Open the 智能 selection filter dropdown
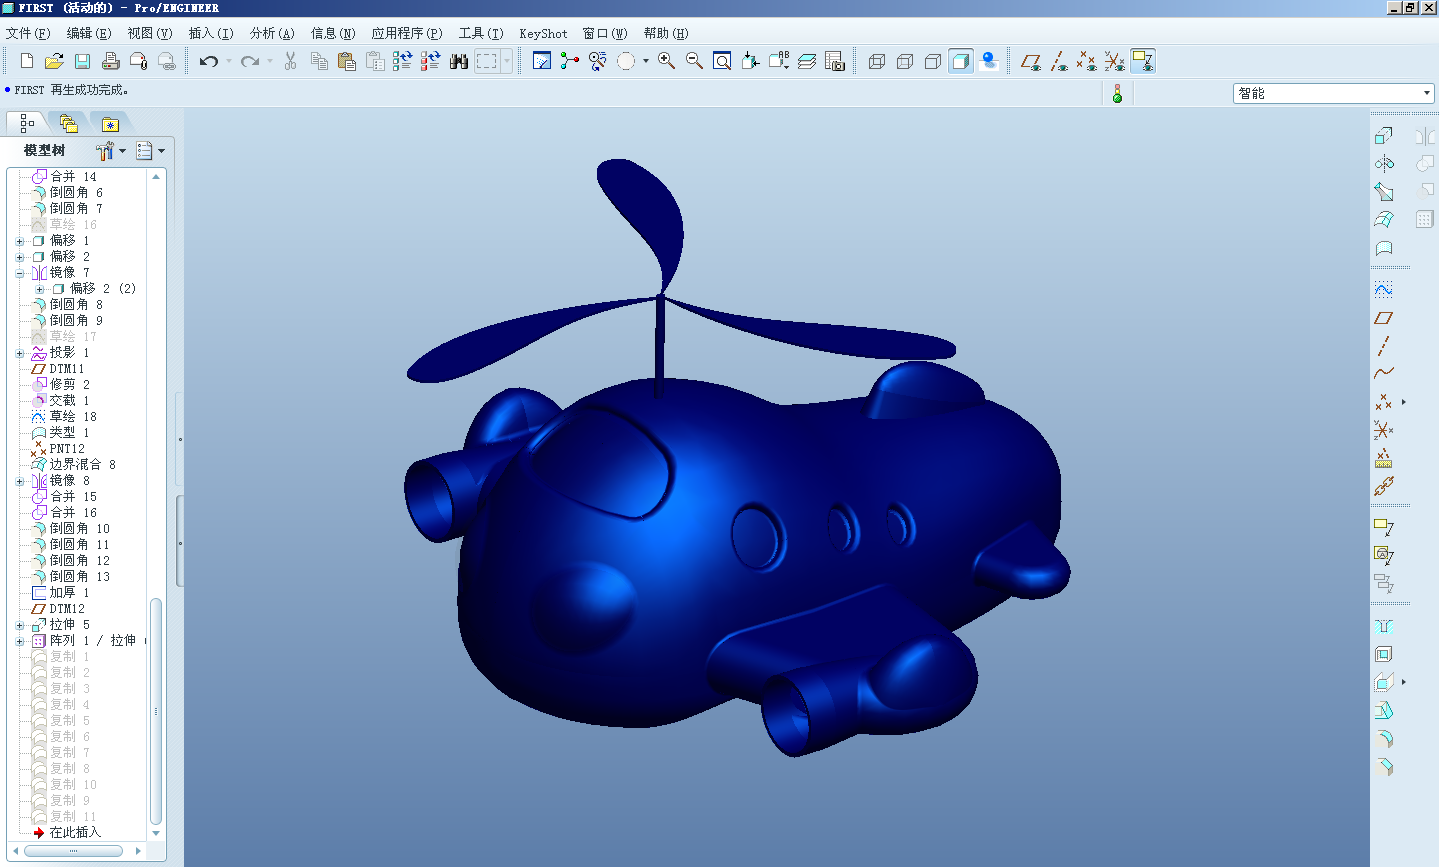The height and width of the screenshot is (867, 1439). [x=1427, y=93]
